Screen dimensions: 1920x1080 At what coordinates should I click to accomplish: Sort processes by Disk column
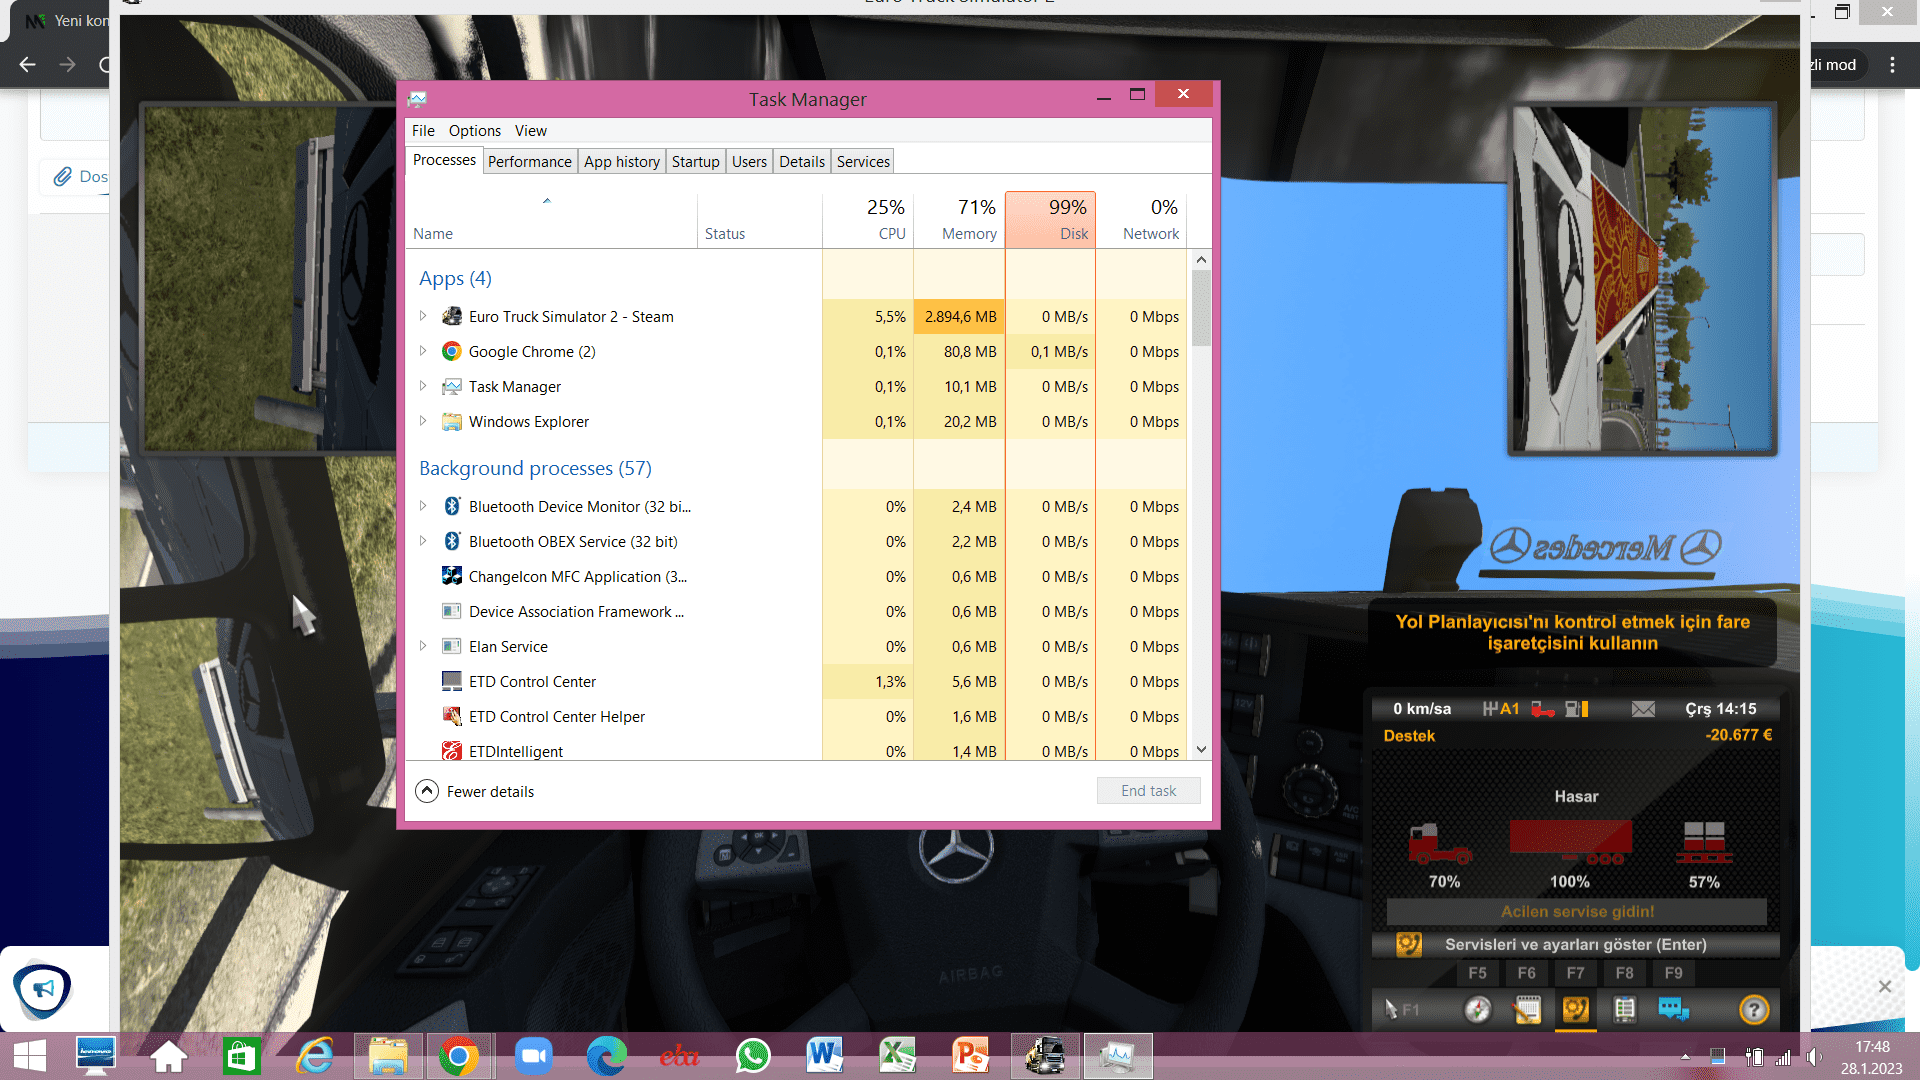click(x=1050, y=219)
